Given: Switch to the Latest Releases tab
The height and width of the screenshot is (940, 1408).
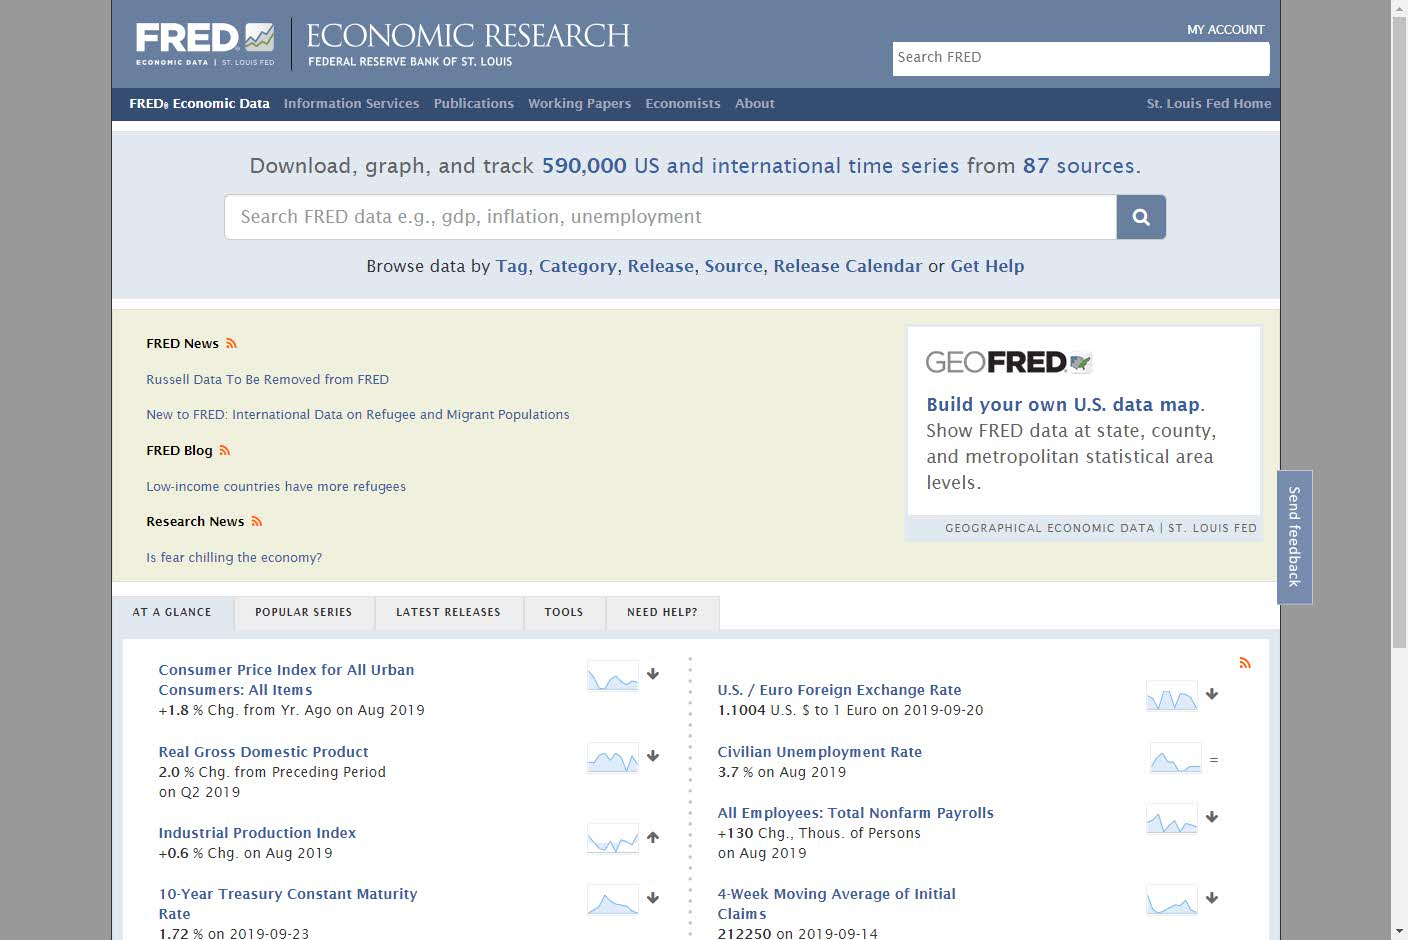Looking at the screenshot, I should click(x=448, y=612).
